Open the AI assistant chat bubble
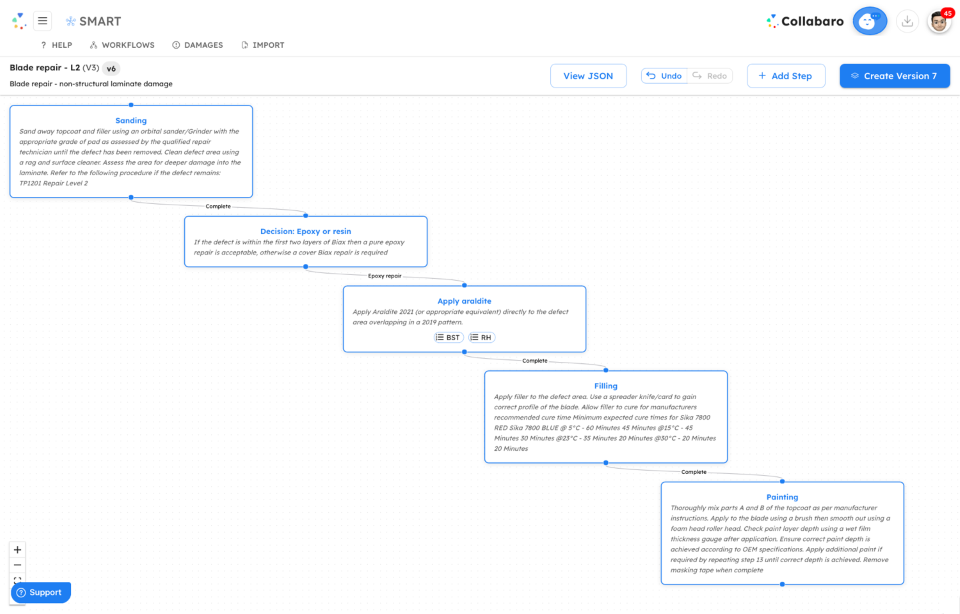The height and width of the screenshot is (614, 960). (x=869, y=20)
